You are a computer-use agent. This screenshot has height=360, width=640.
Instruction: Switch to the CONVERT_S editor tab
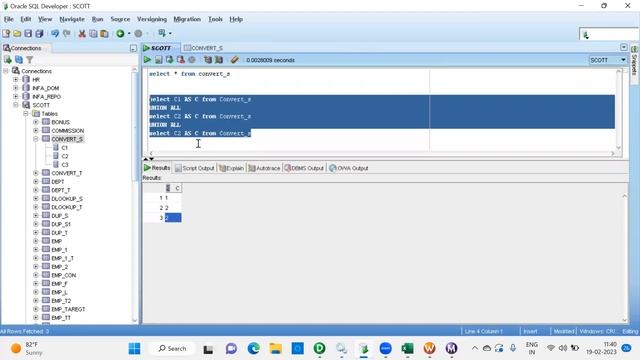[203, 48]
